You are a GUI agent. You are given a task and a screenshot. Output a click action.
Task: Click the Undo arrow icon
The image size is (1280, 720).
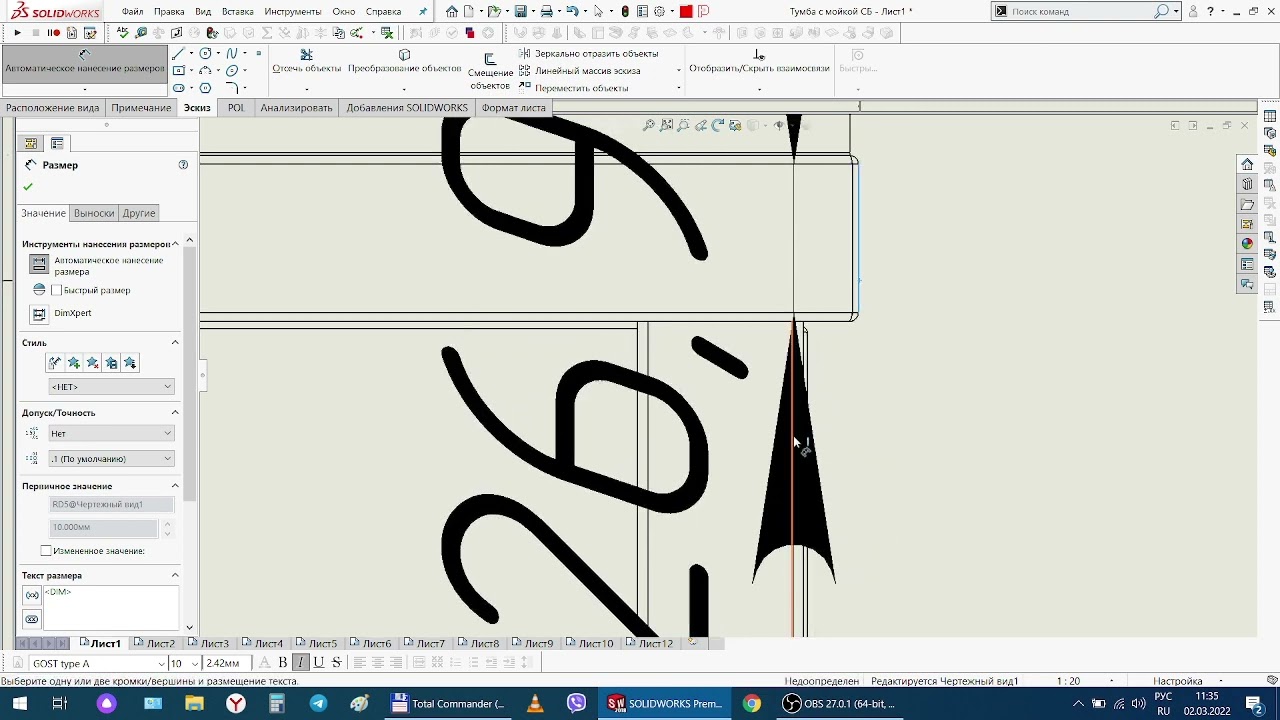pos(572,12)
